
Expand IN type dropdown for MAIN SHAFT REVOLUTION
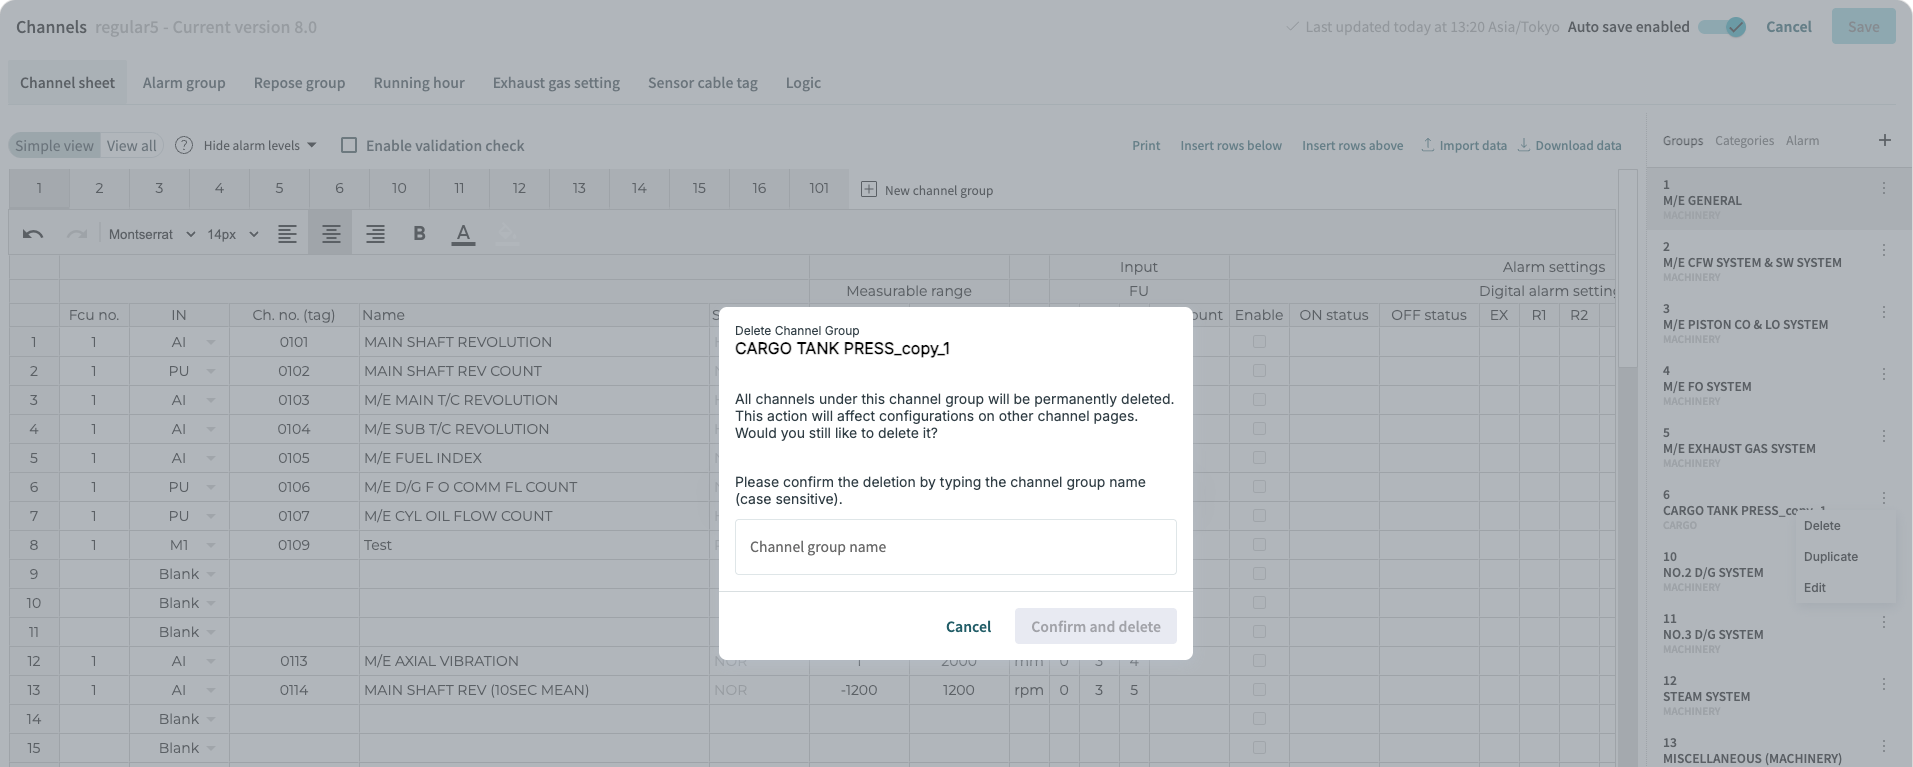pyautogui.click(x=211, y=342)
